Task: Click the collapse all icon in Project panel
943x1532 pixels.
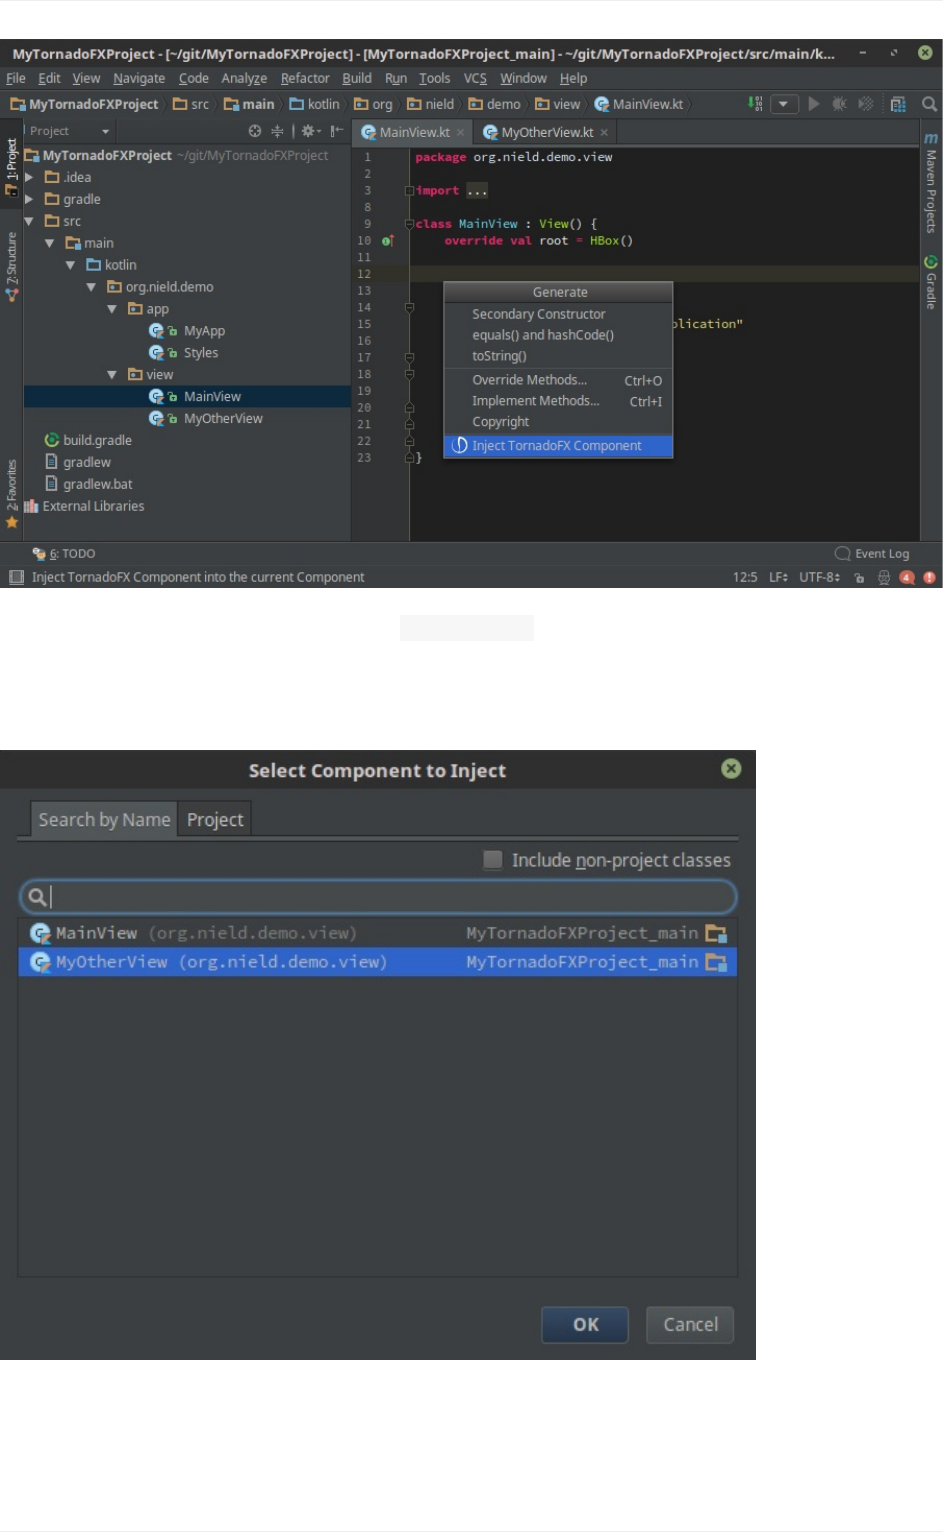Action: click(277, 131)
